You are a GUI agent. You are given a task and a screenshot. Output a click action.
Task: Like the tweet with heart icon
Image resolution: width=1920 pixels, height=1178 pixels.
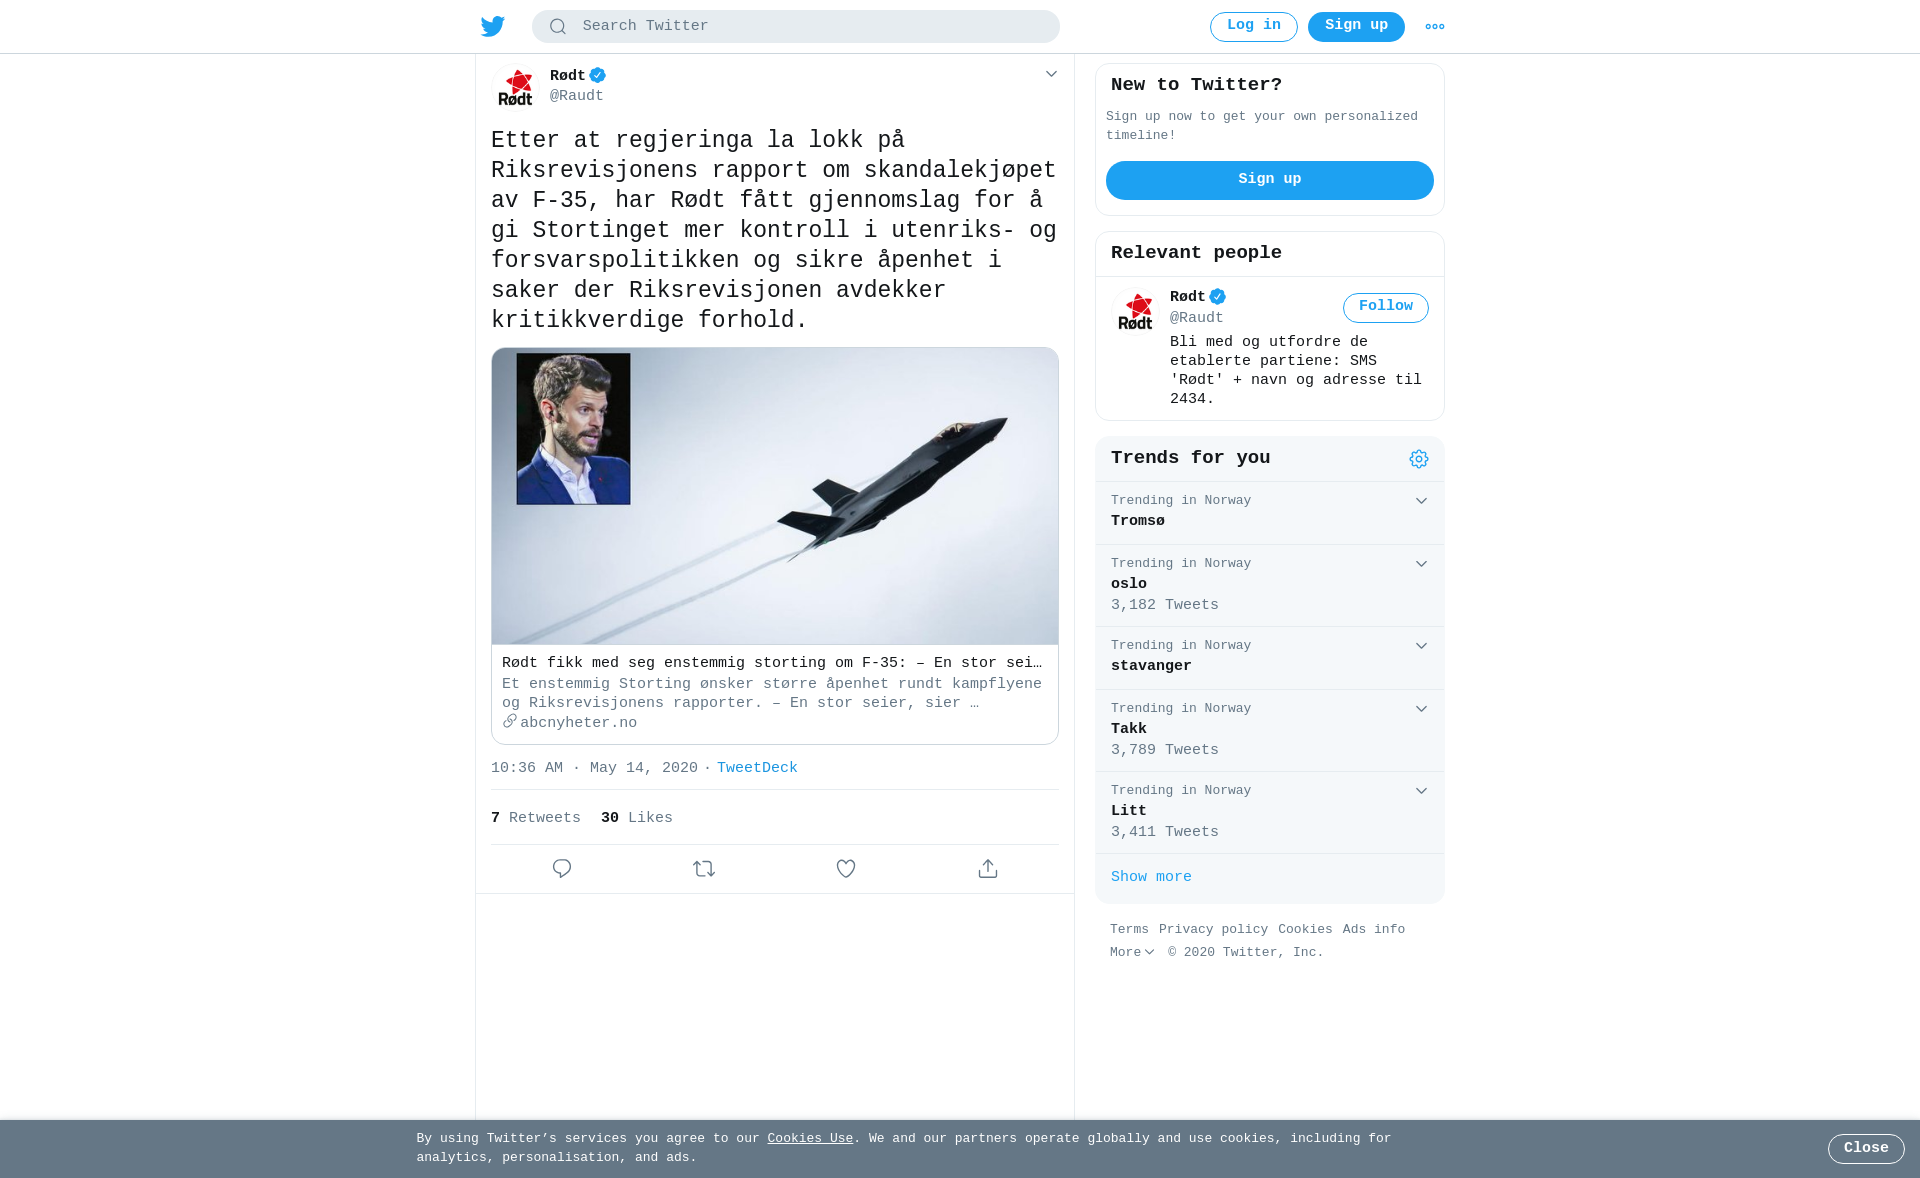pos(846,869)
